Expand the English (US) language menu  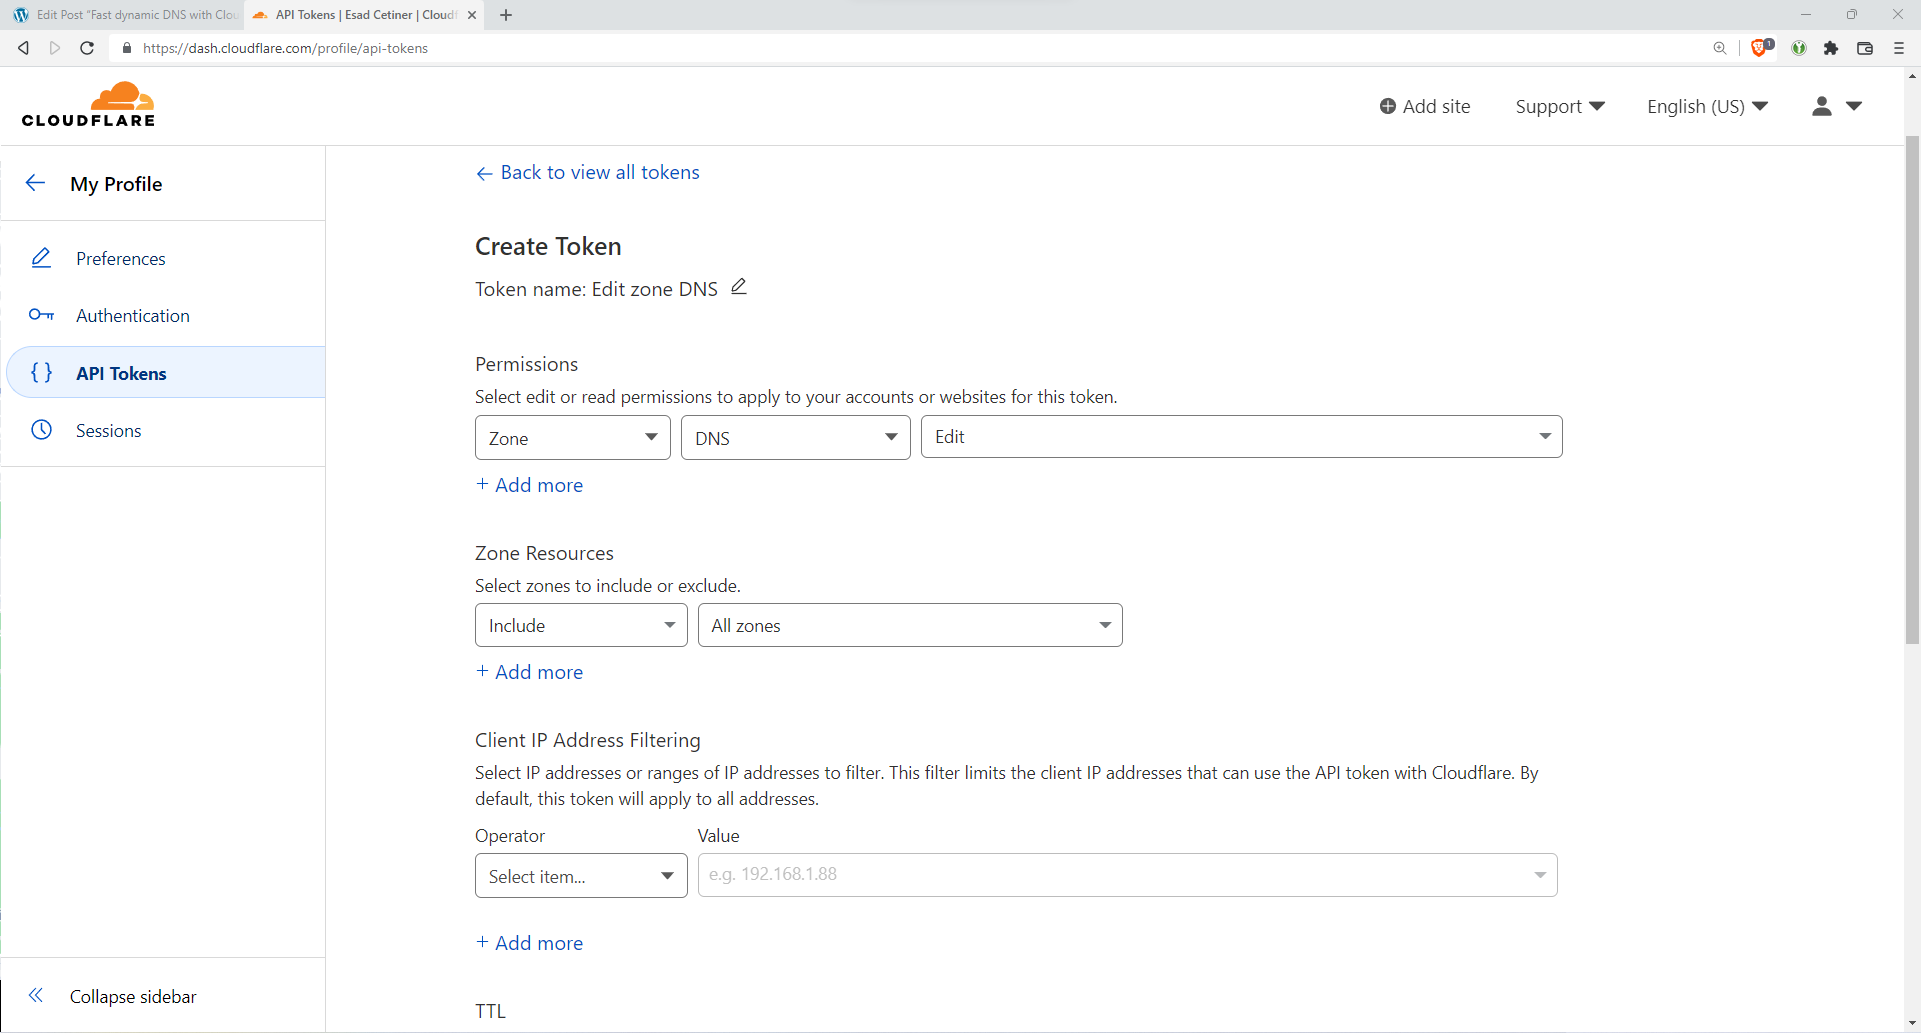tap(1708, 106)
